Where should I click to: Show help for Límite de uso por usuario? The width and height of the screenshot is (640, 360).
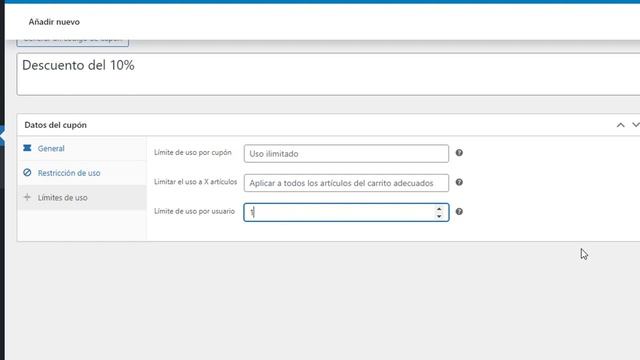tap(459, 211)
